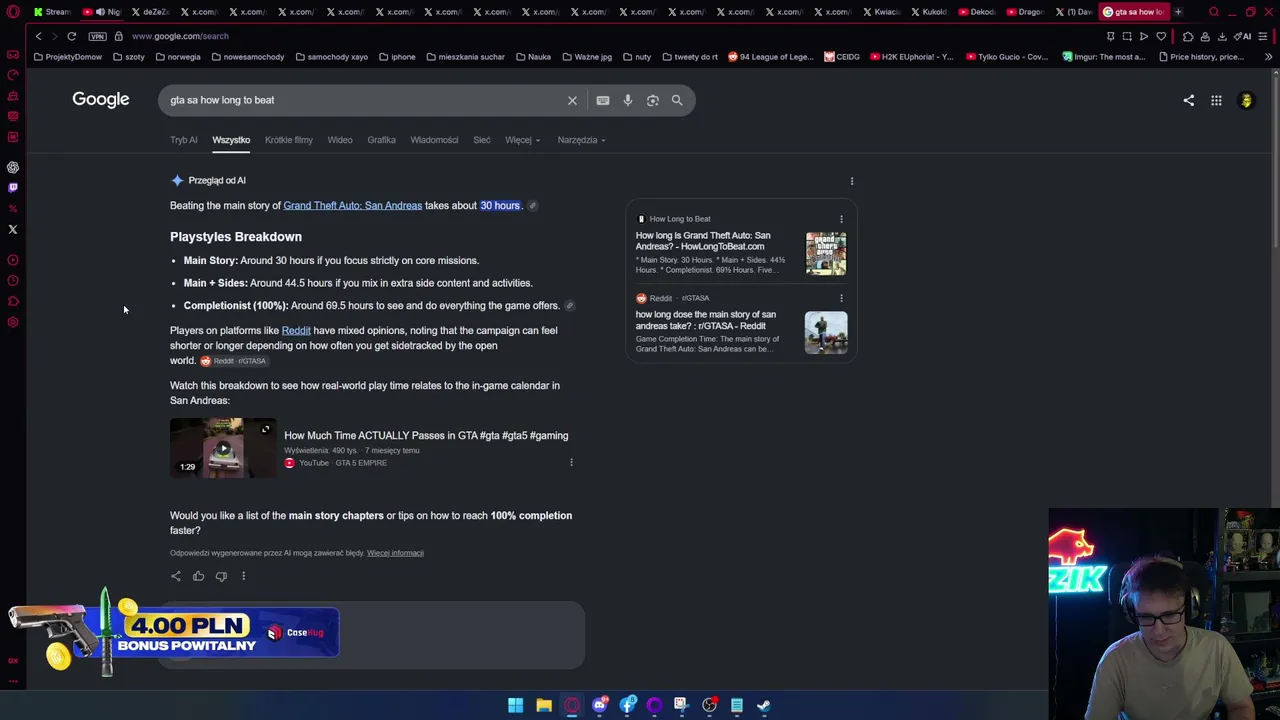Open the r/GTASA Reddit source thread

706,320
